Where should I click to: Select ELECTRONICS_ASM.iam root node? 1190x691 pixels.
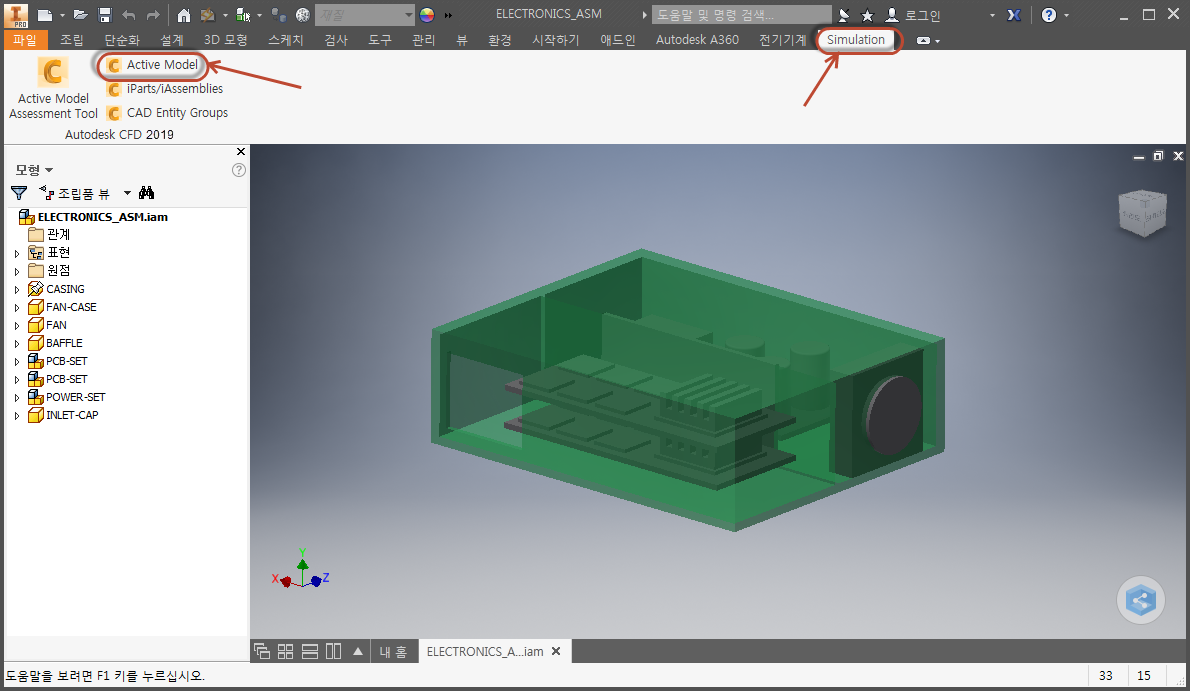click(x=93, y=216)
